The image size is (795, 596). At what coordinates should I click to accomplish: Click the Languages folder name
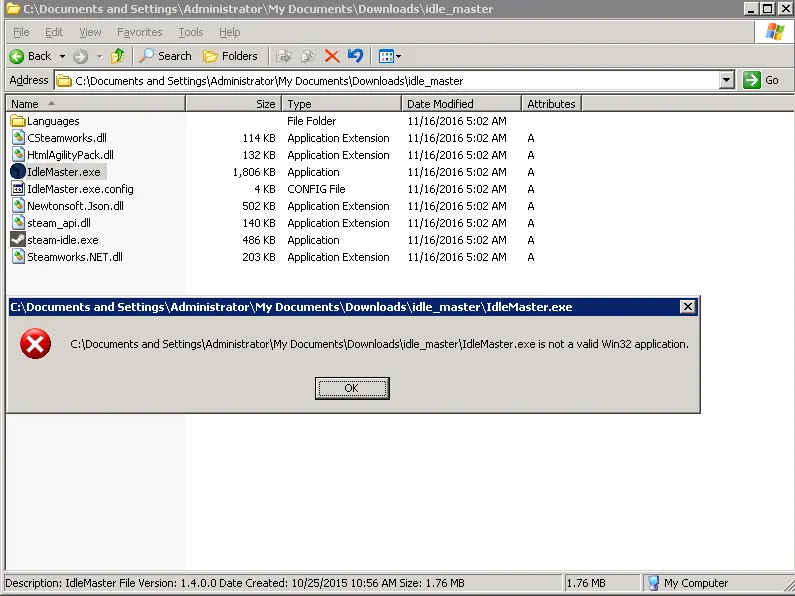pos(53,121)
